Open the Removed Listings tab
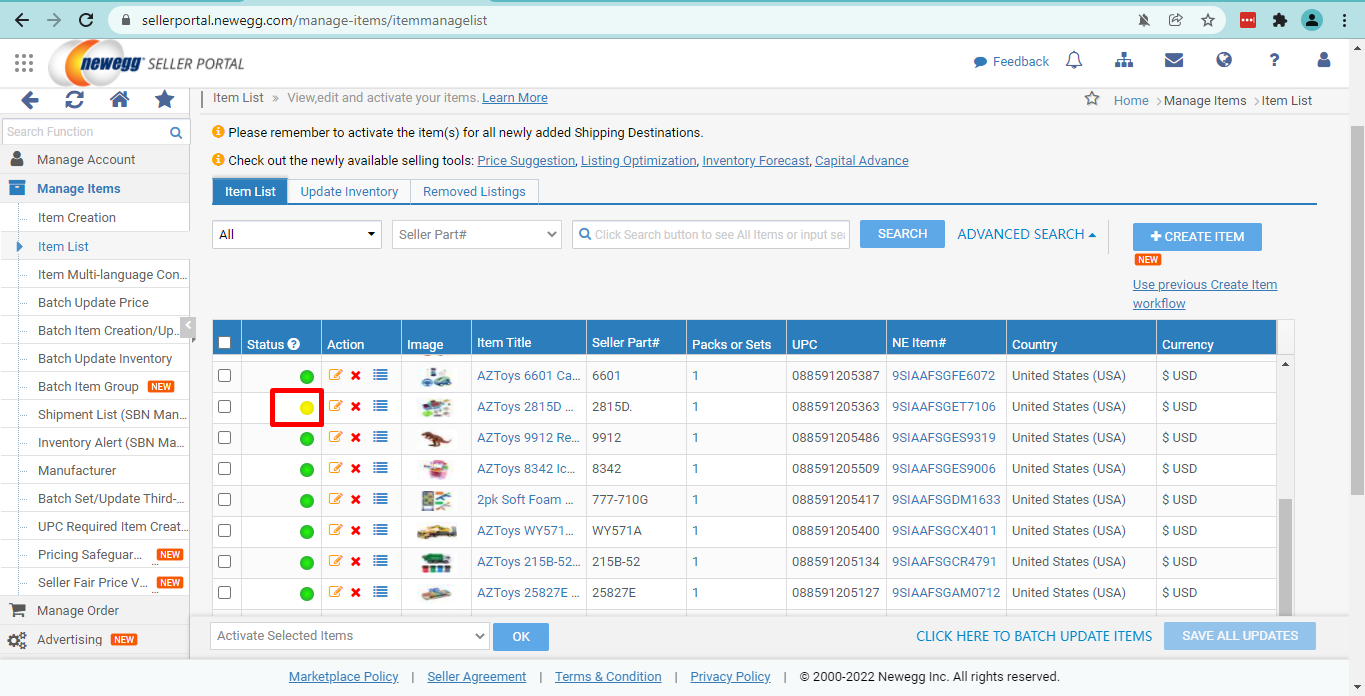 click(x=474, y=192)
